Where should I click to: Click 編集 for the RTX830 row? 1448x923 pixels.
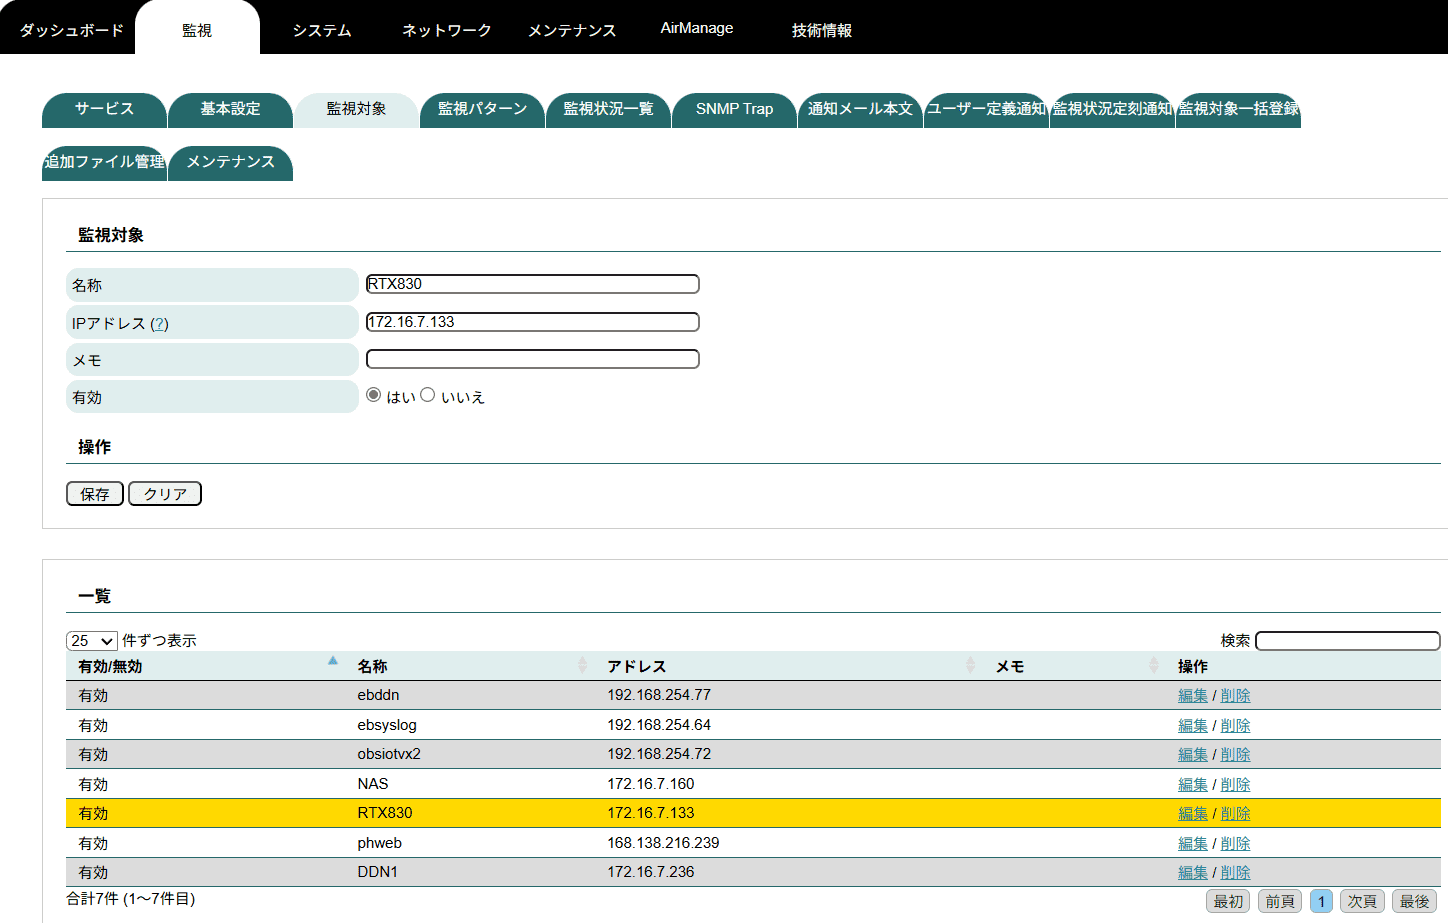pos(1193,814)
